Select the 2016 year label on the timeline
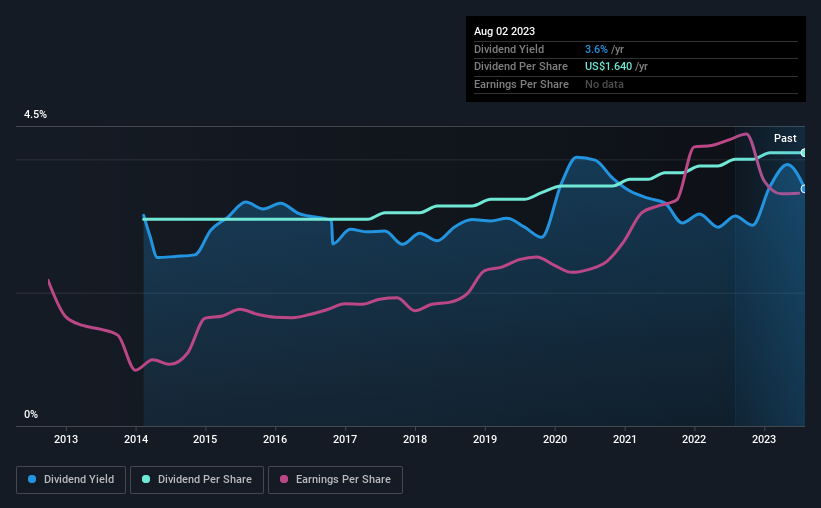The image size is (821, 508). point(275,439)
